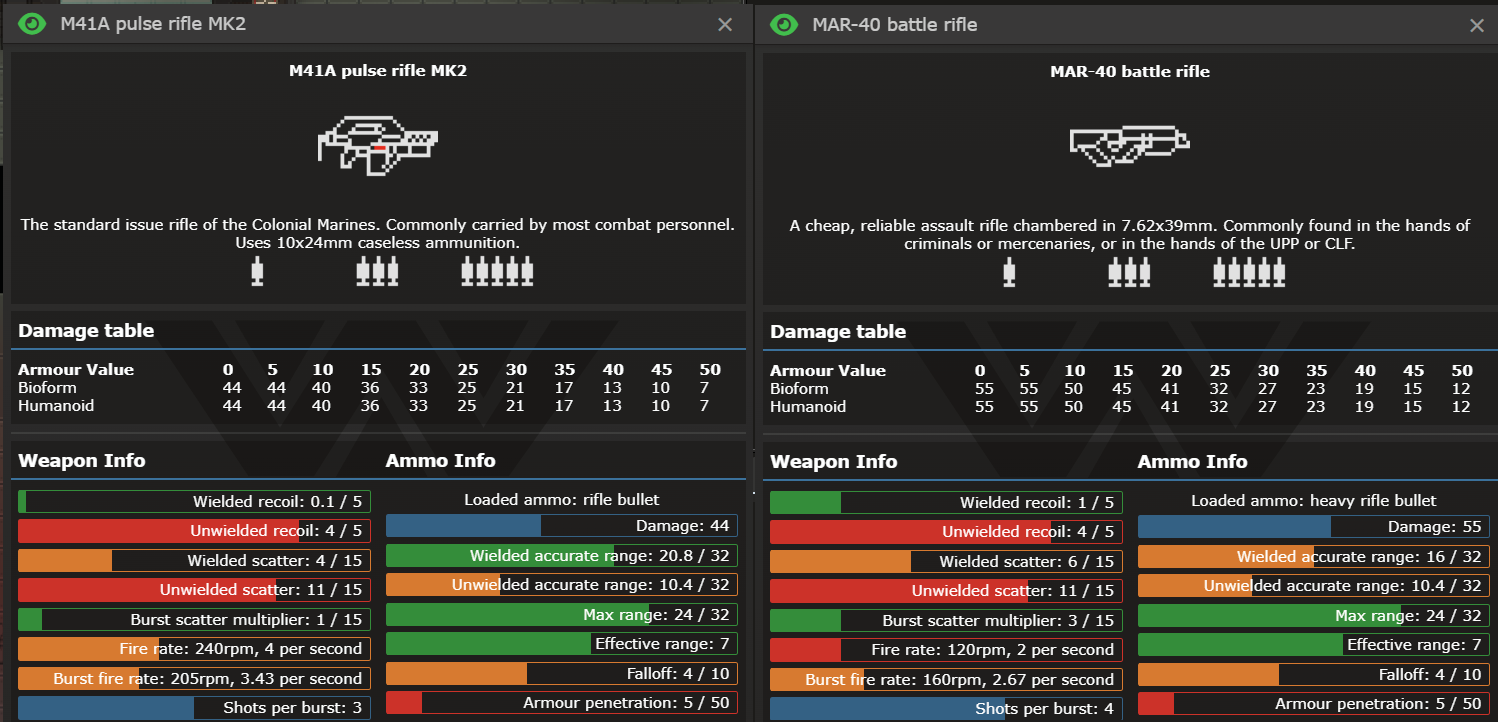Toggle green eye icon on MAR-40 window
This screenshot has width=1498, height=722.
click(x=784, y=25)
